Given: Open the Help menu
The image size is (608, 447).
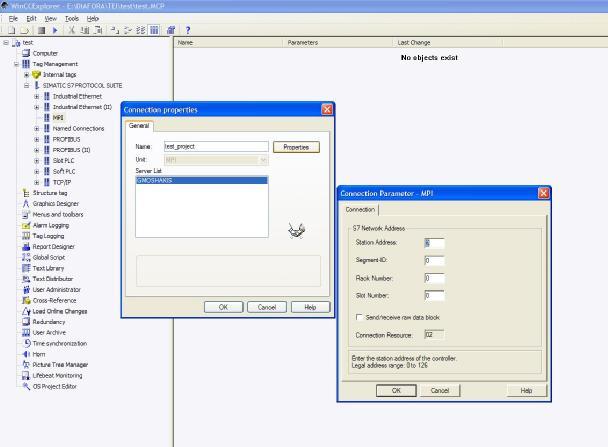Looking at the screenshot, I should (92, 18).
